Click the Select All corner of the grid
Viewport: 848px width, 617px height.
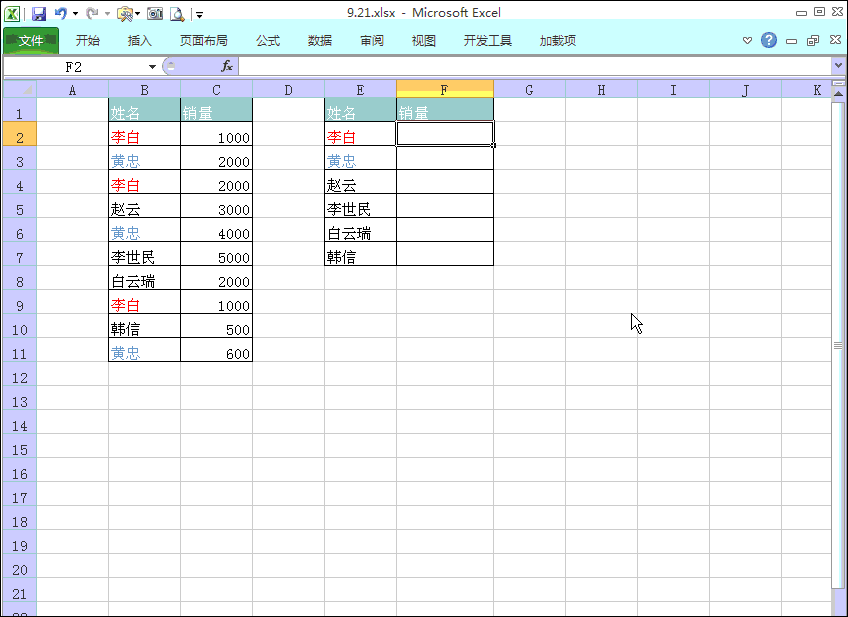point(20,89)
